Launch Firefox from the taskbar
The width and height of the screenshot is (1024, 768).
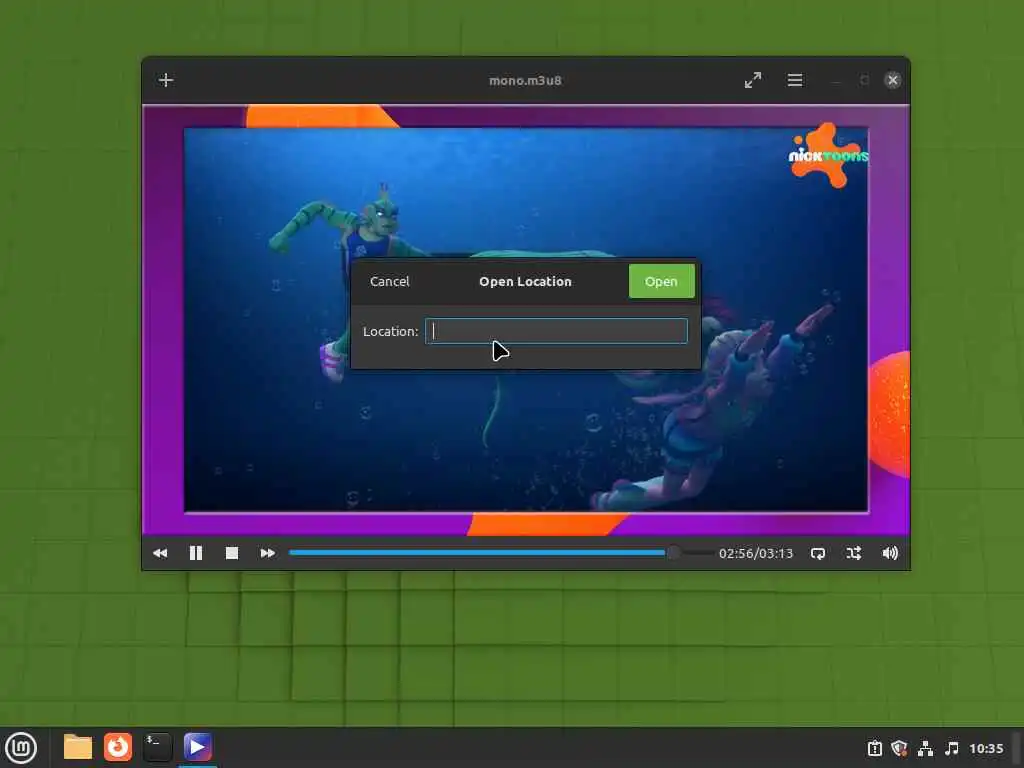[118, 747]
